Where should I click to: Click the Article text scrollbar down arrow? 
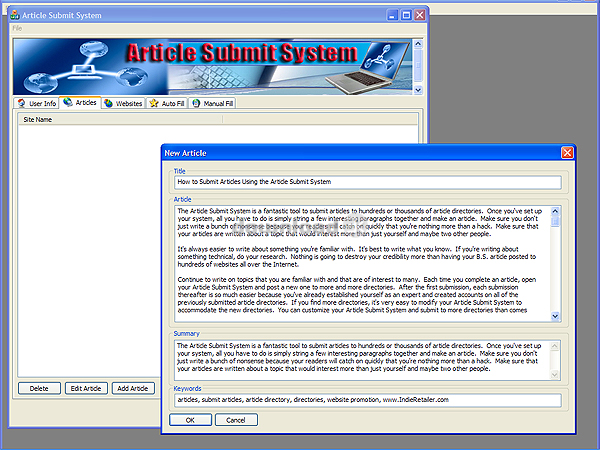[x=555, y=316]
